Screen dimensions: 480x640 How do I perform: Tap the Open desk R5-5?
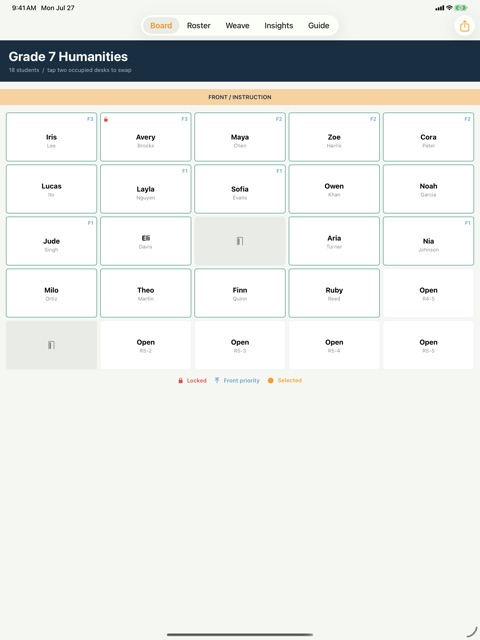[x=428, y=345]
